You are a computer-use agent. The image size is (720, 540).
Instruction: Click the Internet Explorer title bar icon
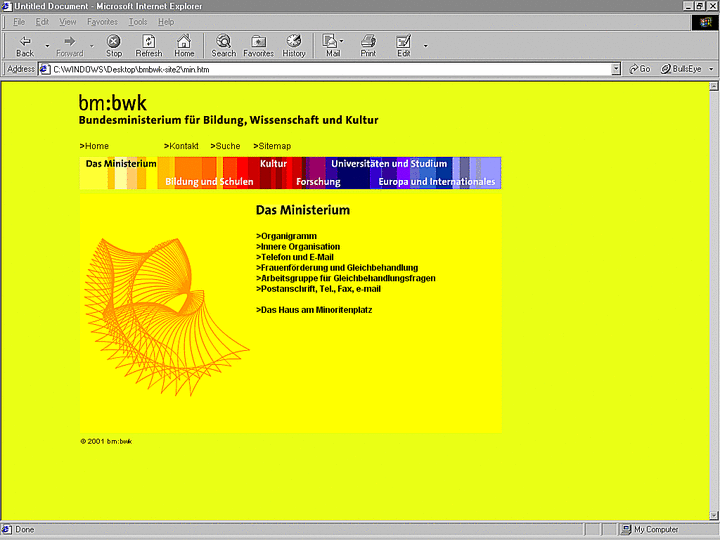(6, 6)
